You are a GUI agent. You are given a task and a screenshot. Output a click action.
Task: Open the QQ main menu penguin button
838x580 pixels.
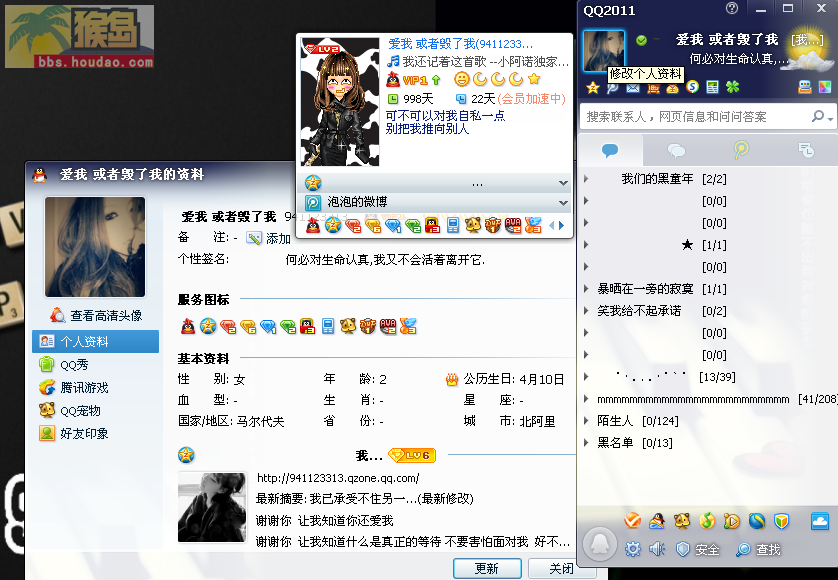point(600,544)
